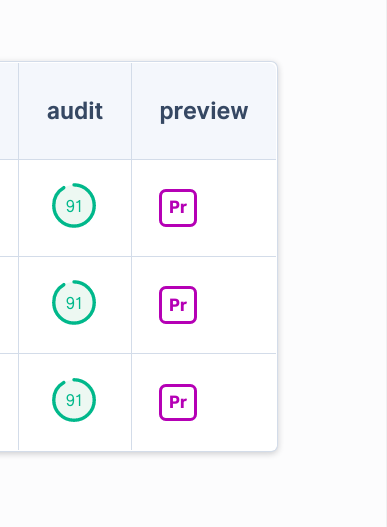Click the divider between audit and preview headers
Screen dimensions: 387x527
click(131, 111)
